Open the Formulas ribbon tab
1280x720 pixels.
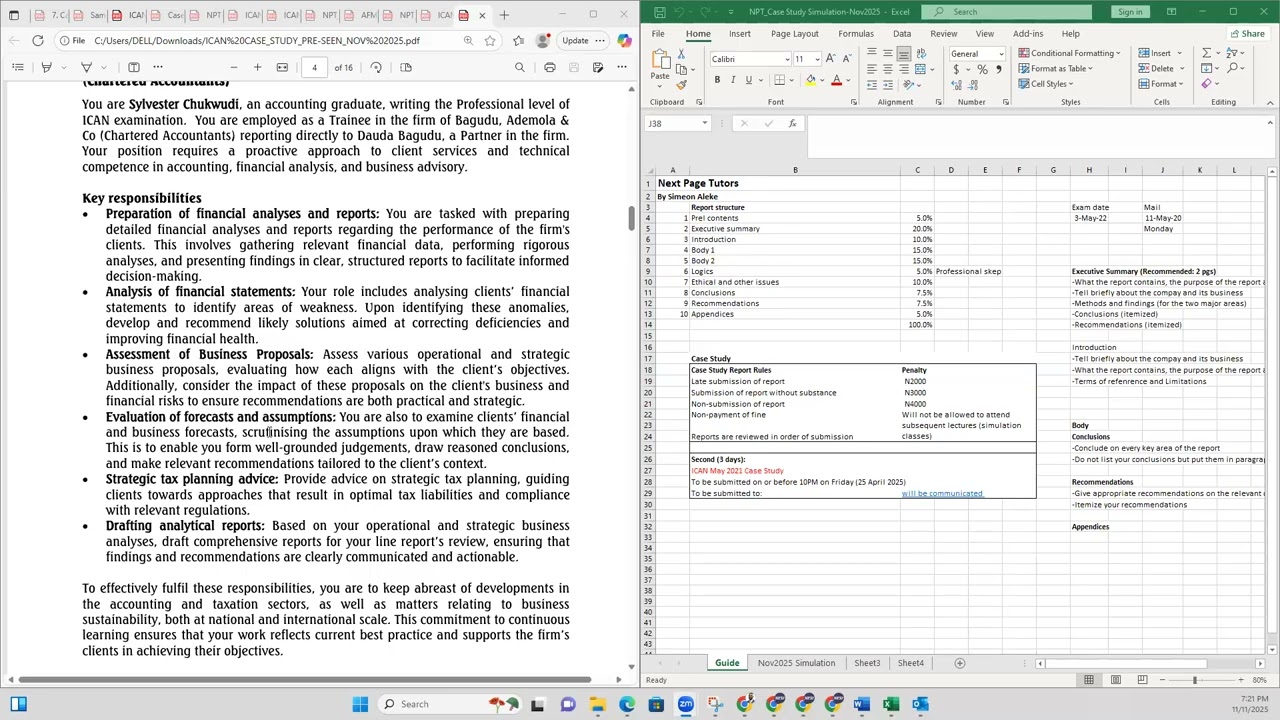[856, 34]
